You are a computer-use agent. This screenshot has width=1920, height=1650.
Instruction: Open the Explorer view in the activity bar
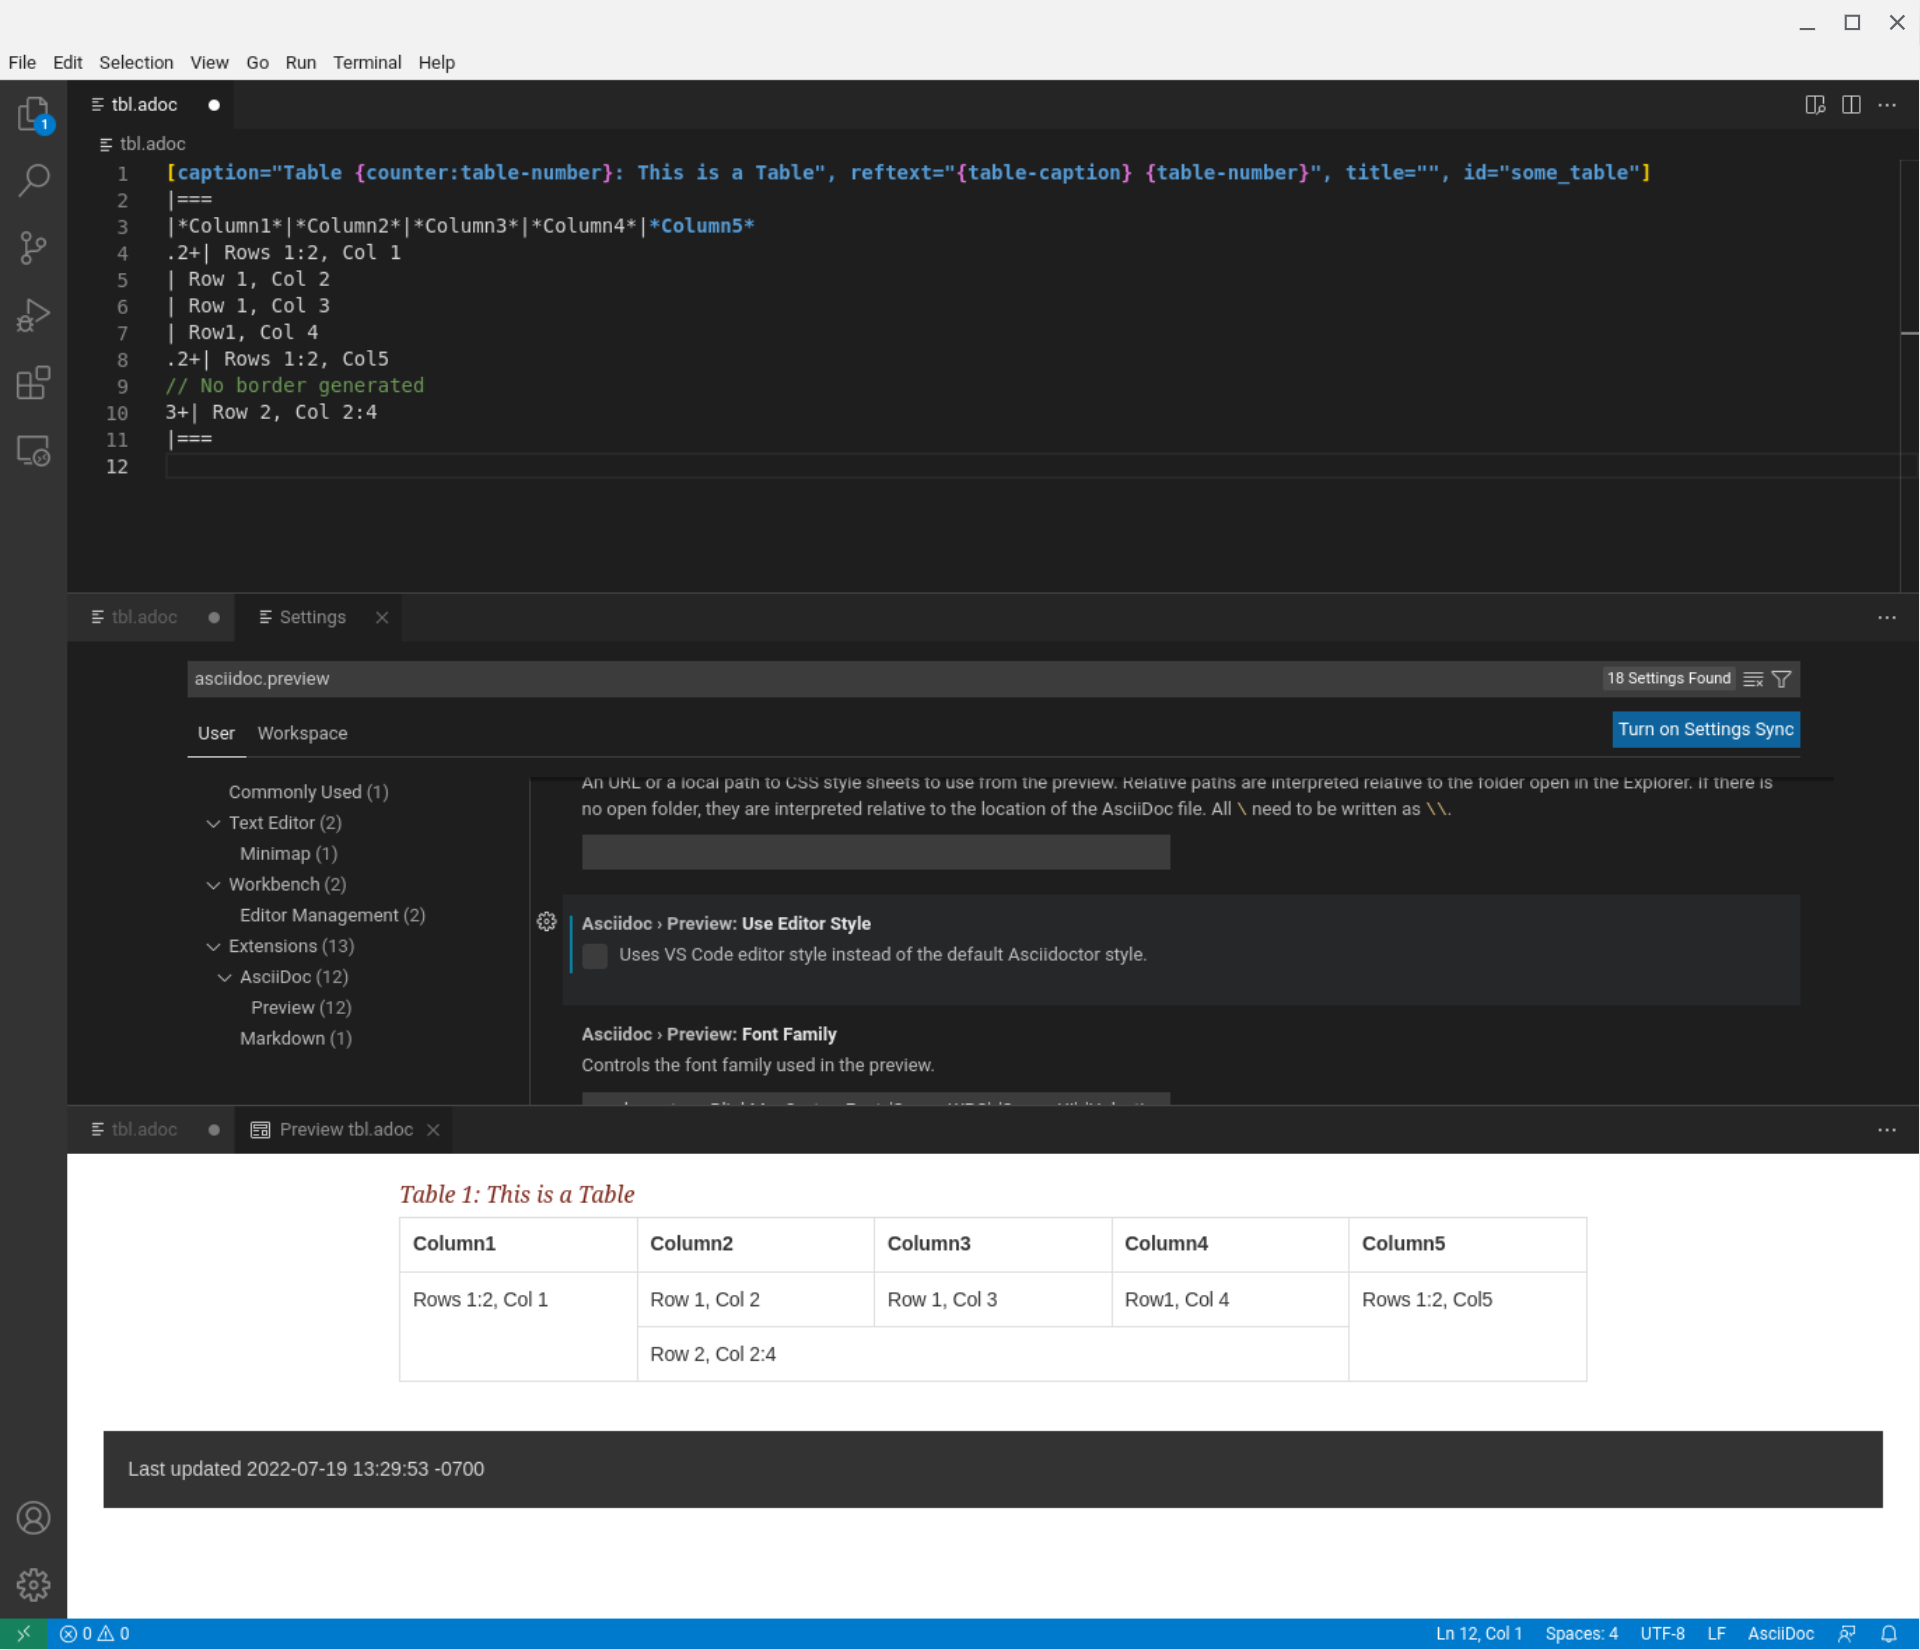33,114
